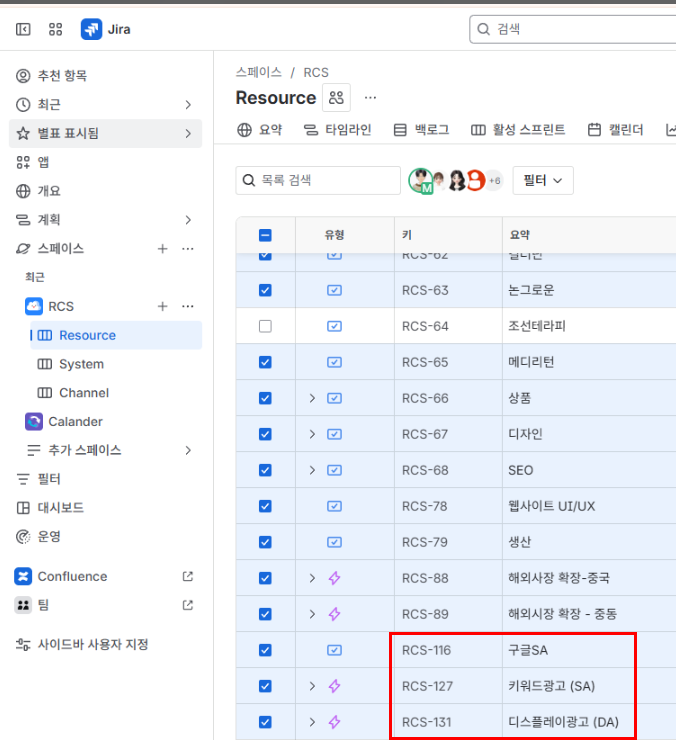
Task: Expand the 계획 chevron
Action: pos(188,220)
